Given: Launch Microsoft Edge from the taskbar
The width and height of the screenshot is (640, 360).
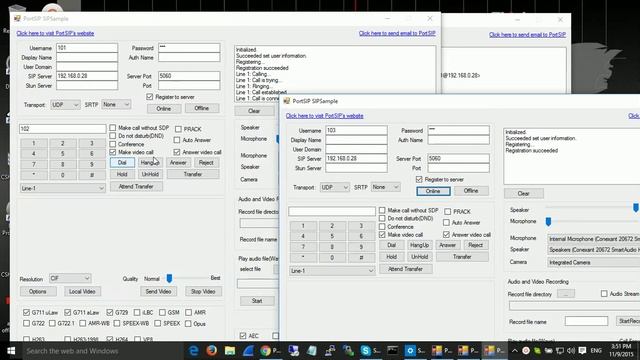Looking at the screenshot, I should [x=193, y=351].
